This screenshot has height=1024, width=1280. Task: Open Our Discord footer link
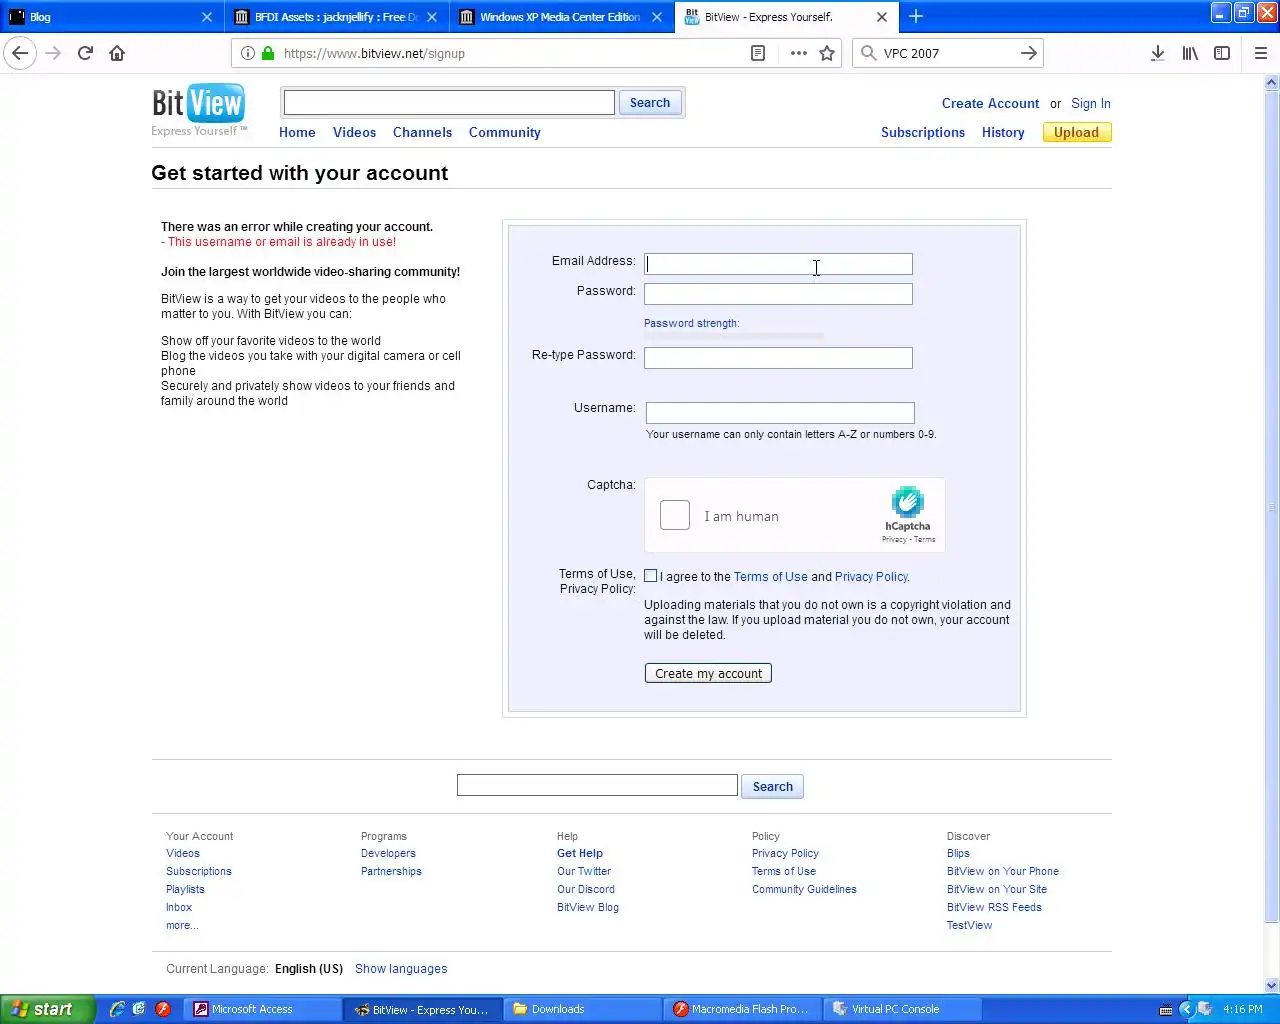pos(586,889)
